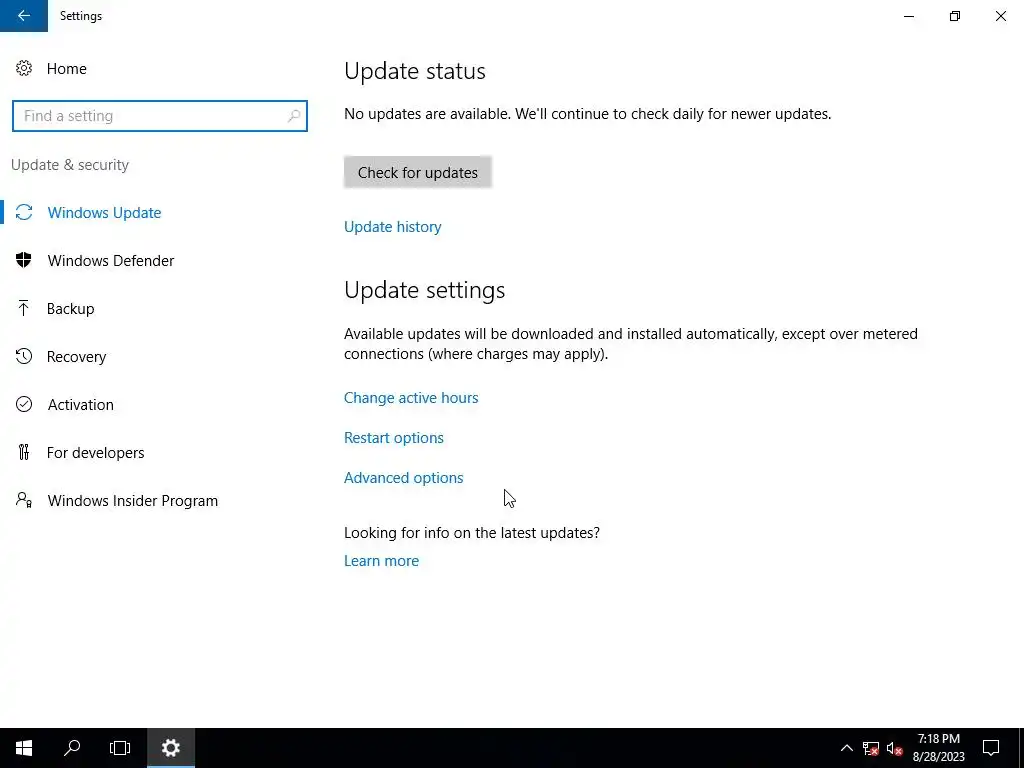Click the Settings gear on taskbar
1024x768 pixels.
tap(170, 748)
